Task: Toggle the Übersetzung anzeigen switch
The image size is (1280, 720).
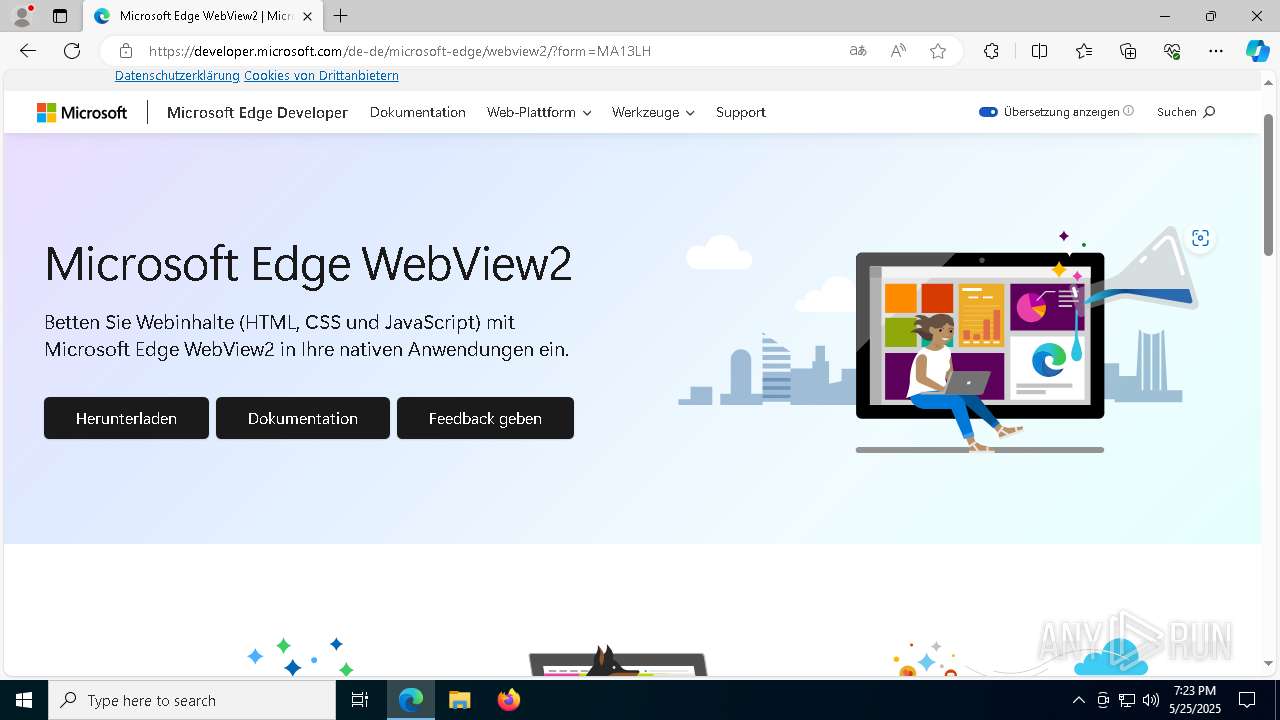Action: pos(988,112)
